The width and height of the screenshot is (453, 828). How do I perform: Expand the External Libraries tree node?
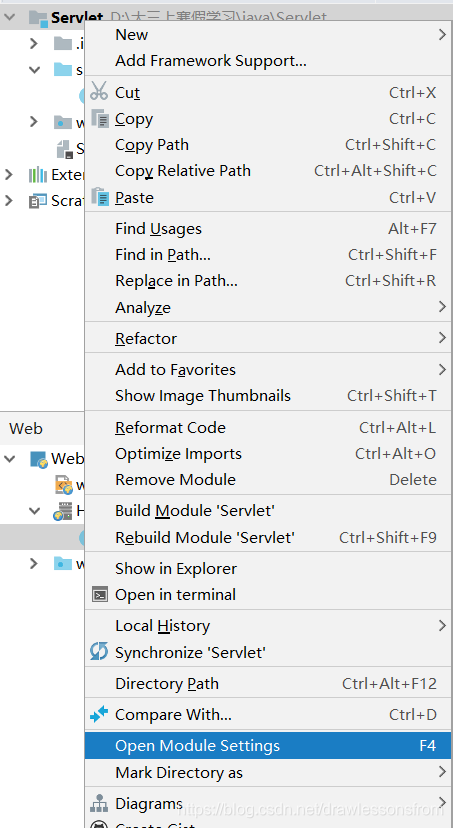click(8, 174)
